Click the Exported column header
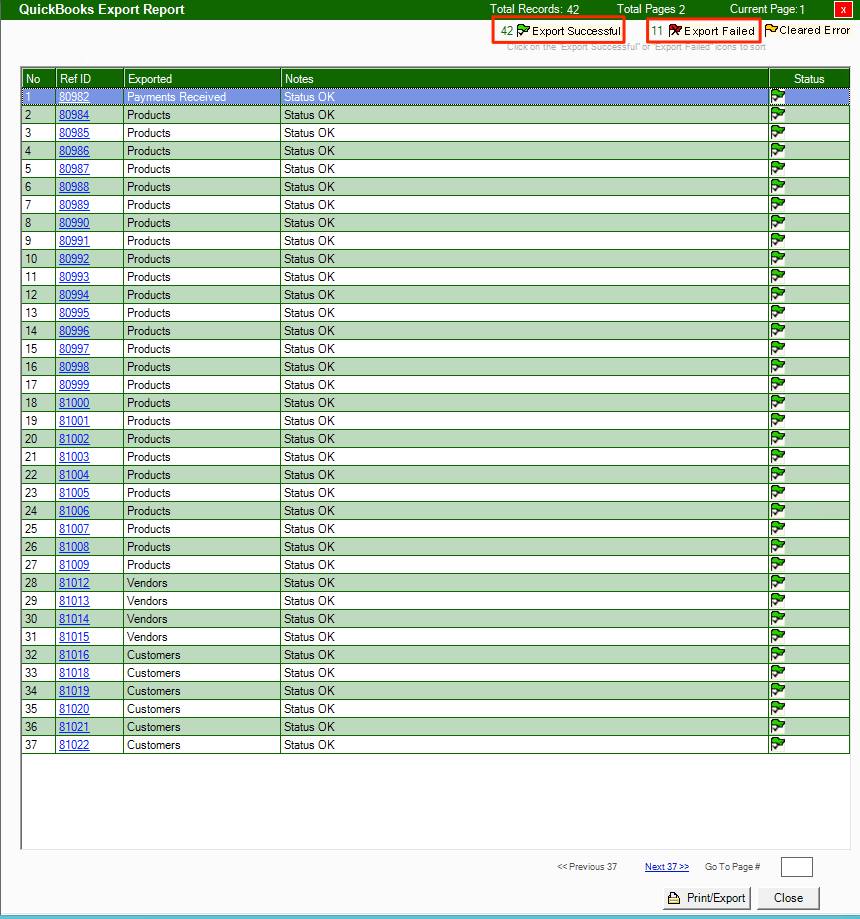The width and height of the screenshot is (860, 919). (150, 79)
